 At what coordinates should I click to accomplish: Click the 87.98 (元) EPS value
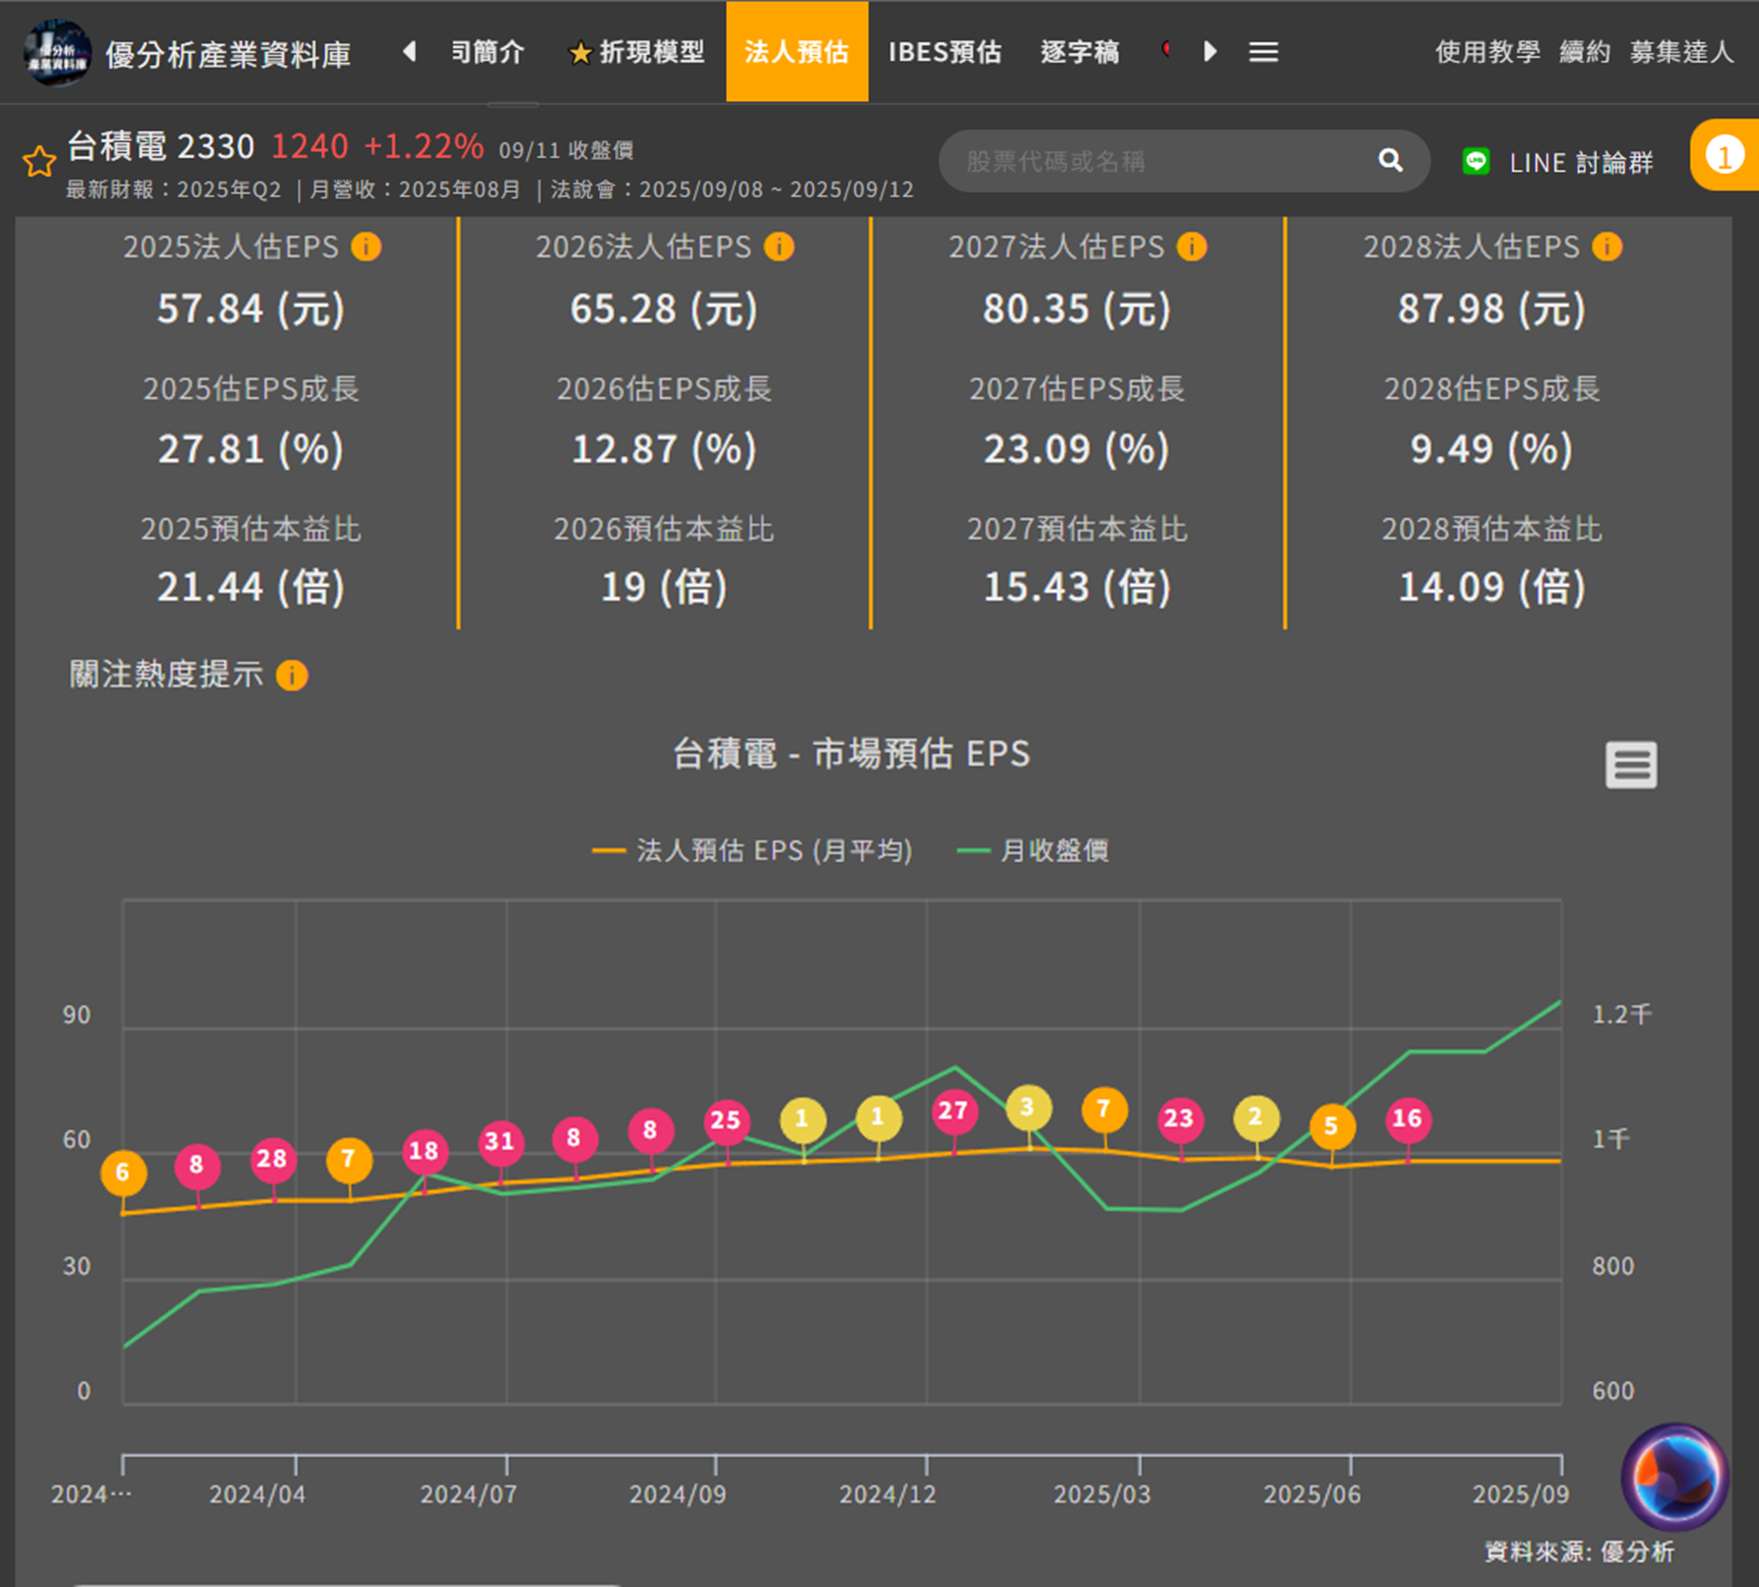(x=1492, y=309)
